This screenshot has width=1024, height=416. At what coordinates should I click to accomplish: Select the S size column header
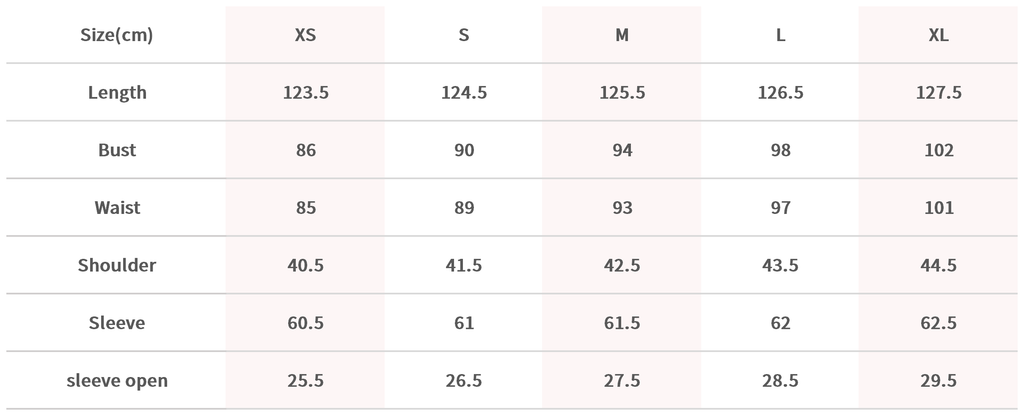click(x=464, y=35)
